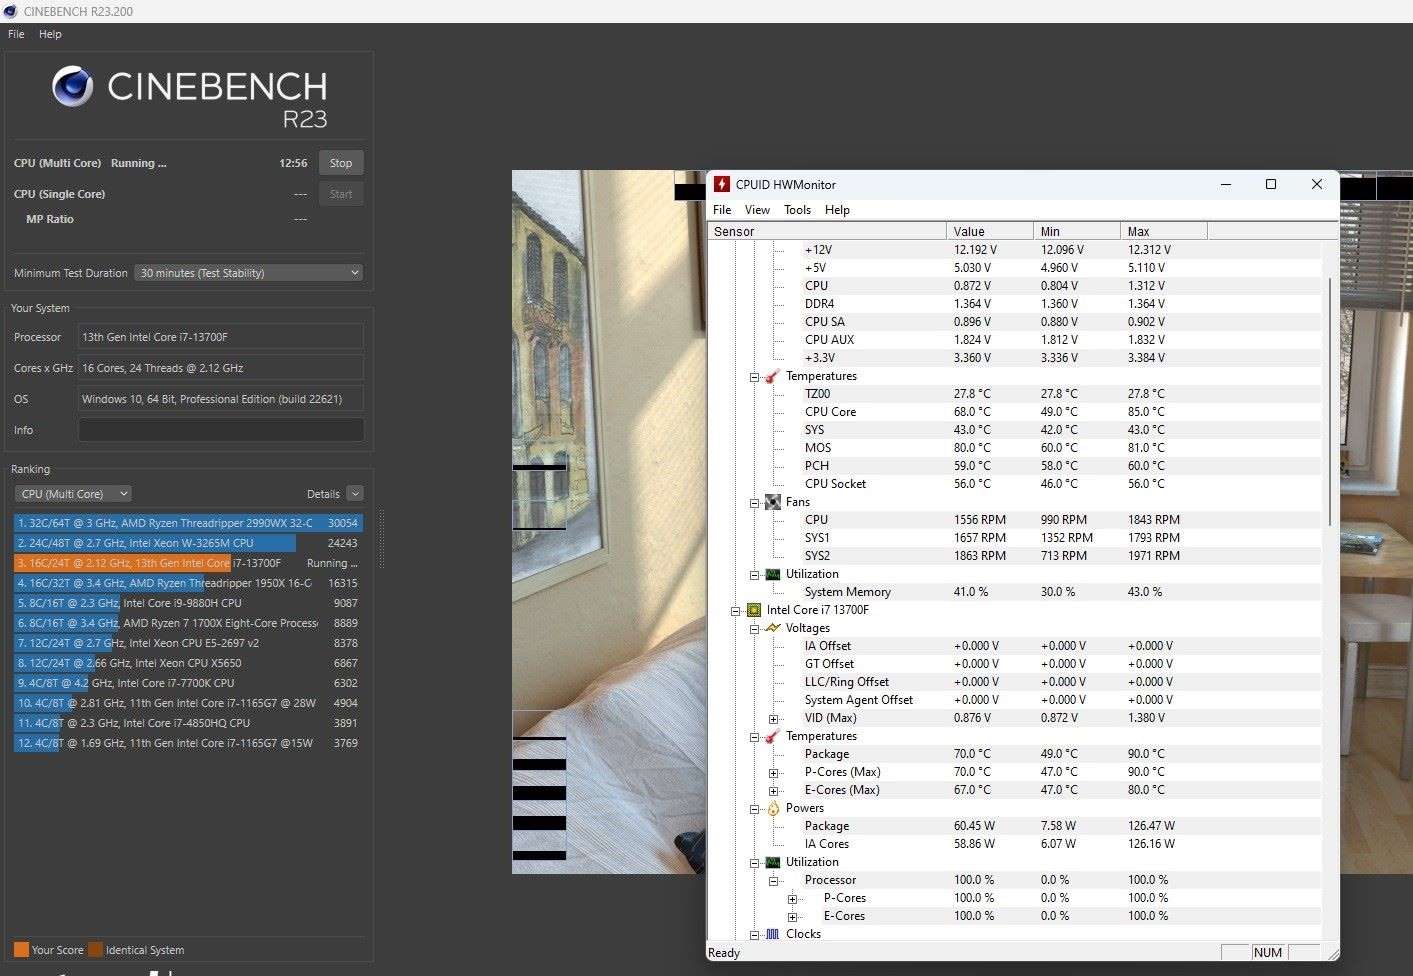This screenshot has width=1413, height=976.
Task: Click the brown Identical System legend swatch
Action: tap(95, 950)
